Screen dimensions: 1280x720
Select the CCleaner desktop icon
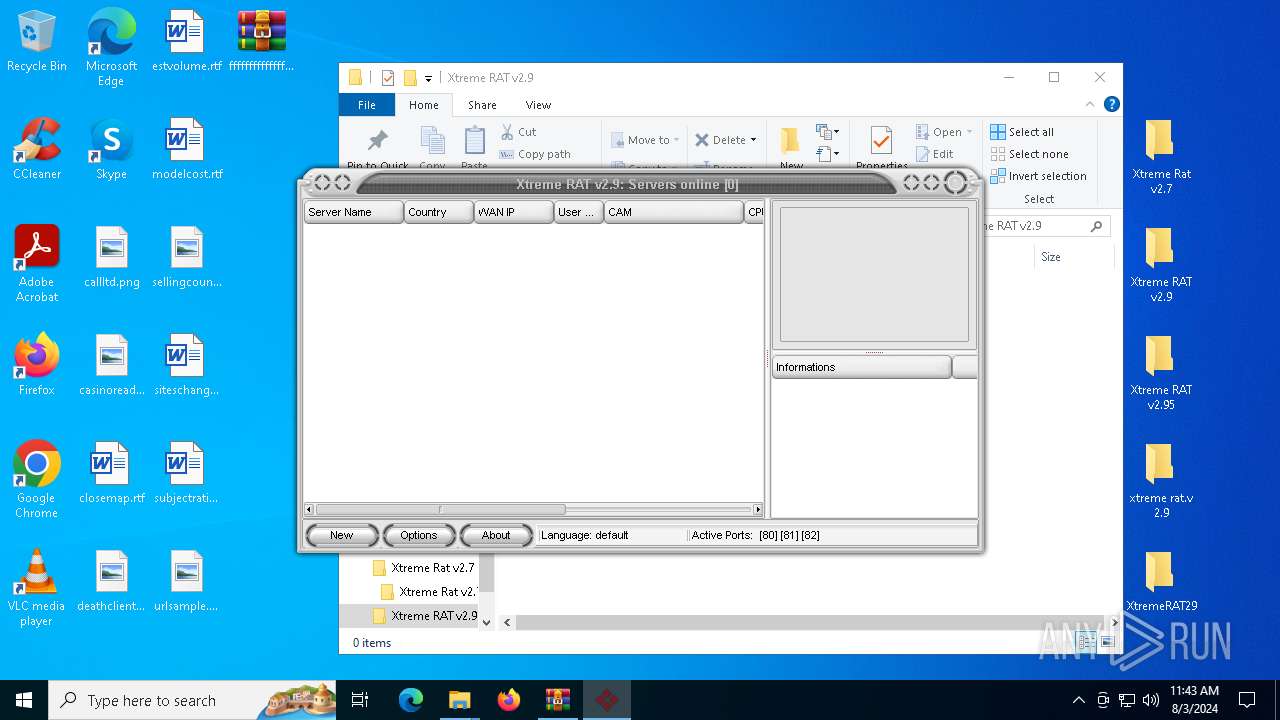pyautogui.click(x=37, y=149)
